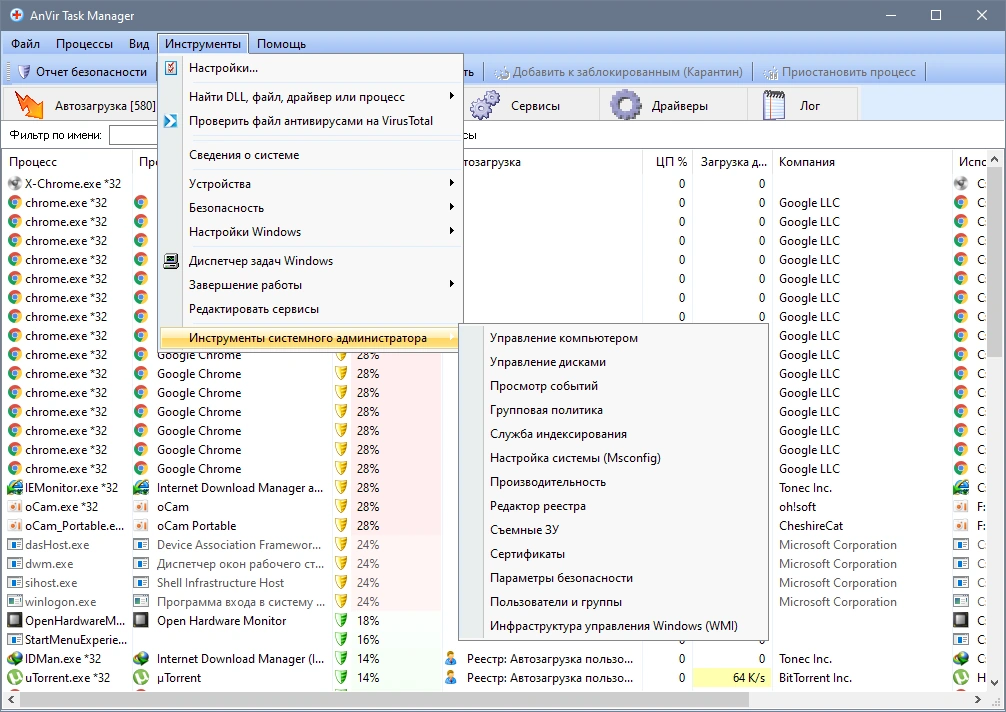Open Инфраструктура управления Windows (WMI)
The width and height of the screenshot is (1006, 712).
(x=613, y=626)
